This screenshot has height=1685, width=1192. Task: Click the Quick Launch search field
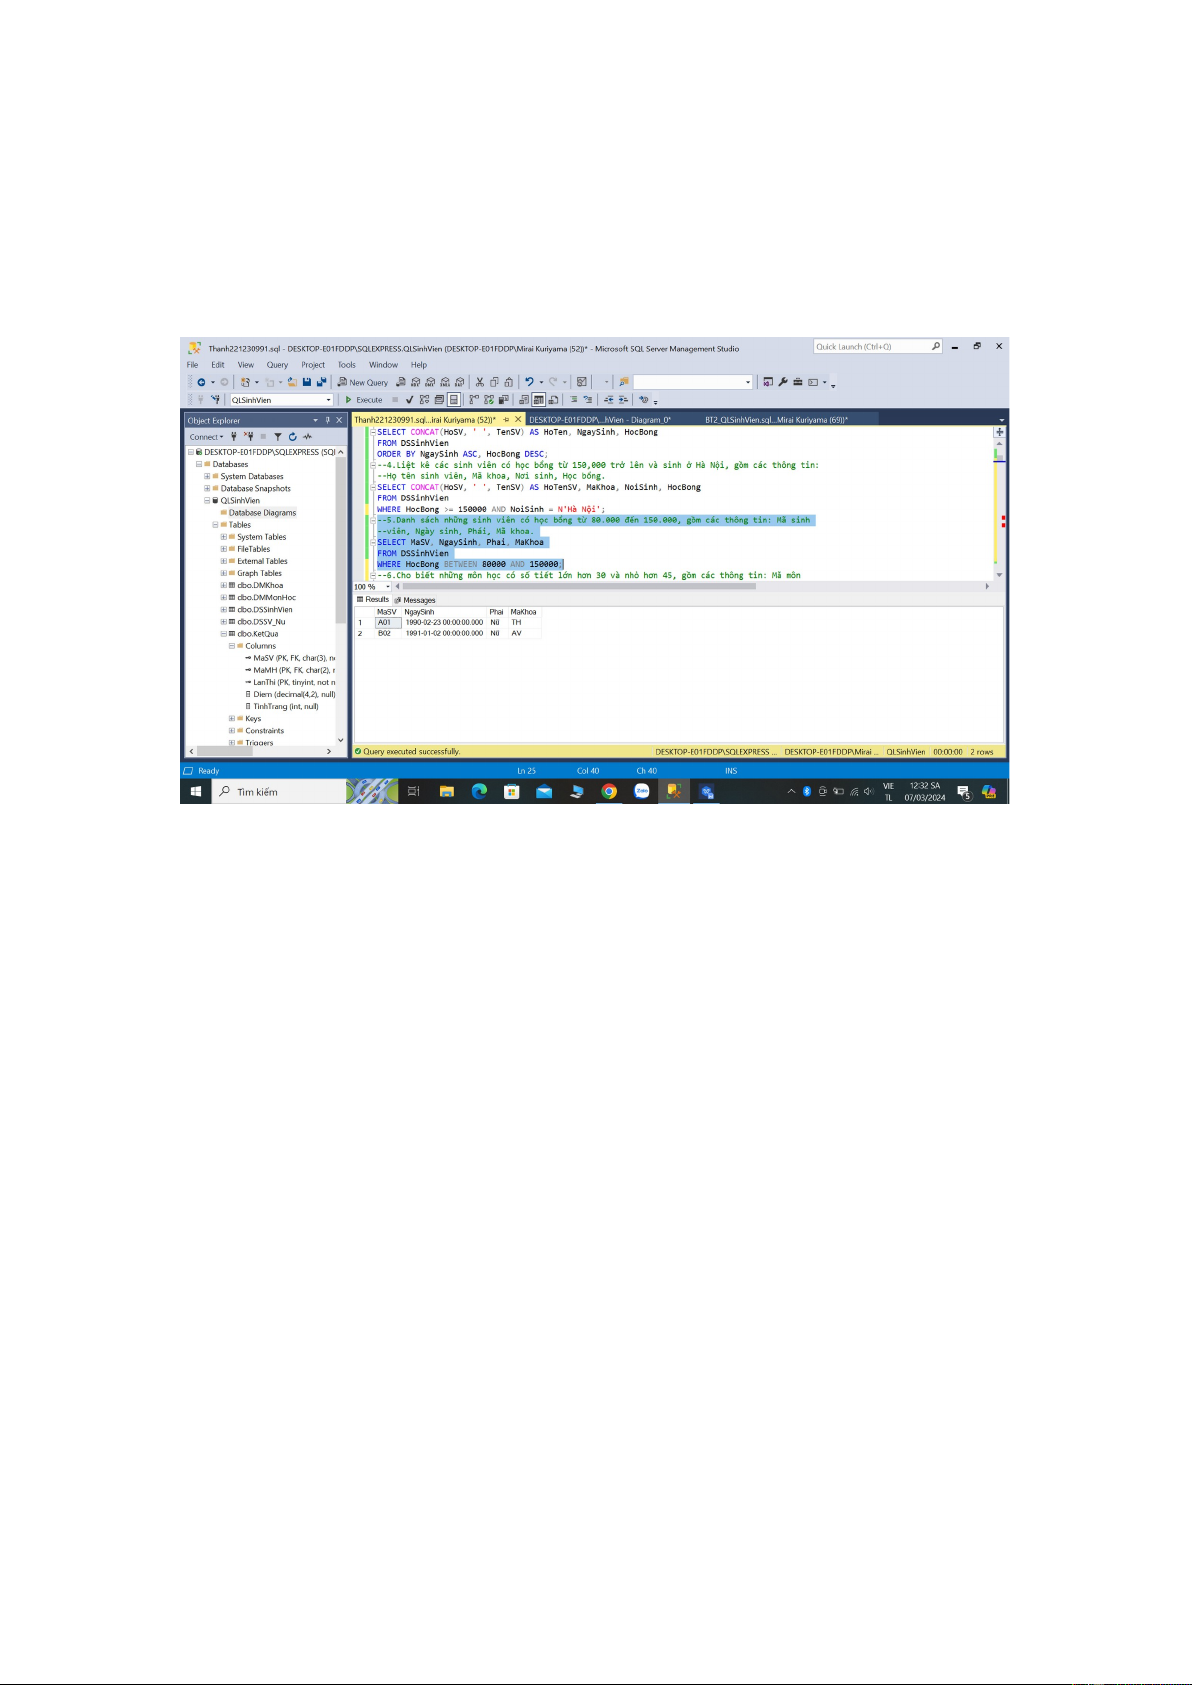[872, 347]
